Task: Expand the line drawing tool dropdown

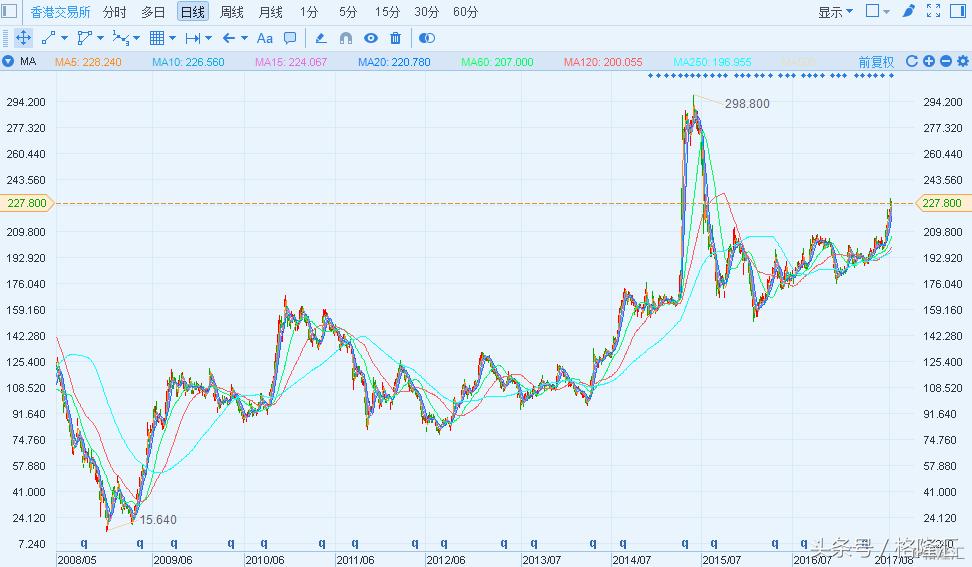Action: (x=65, y=38)
